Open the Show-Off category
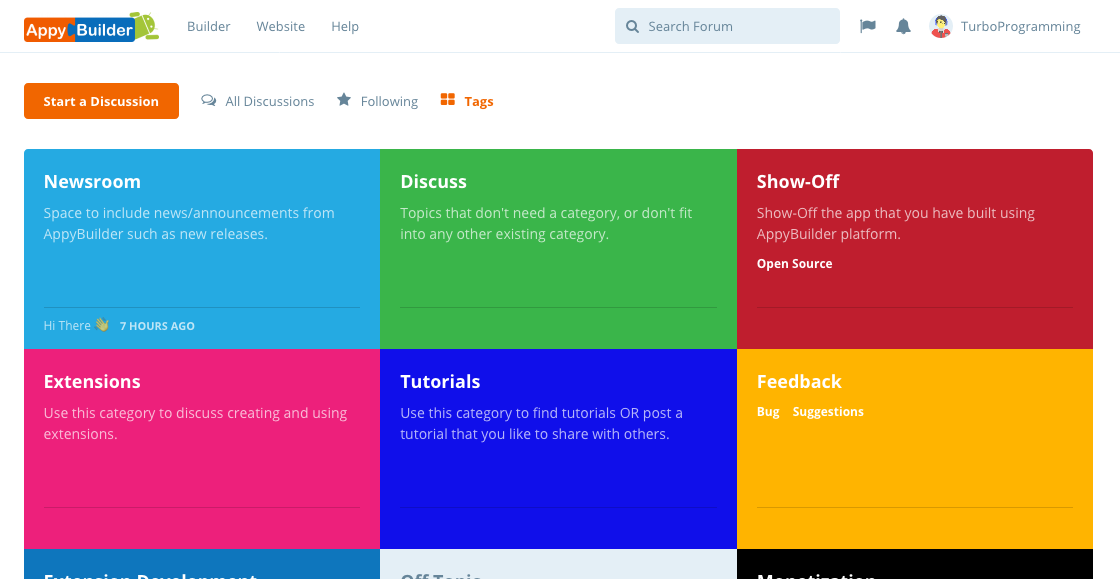This screenshot has height=579, width=1120. coord(798,181)
